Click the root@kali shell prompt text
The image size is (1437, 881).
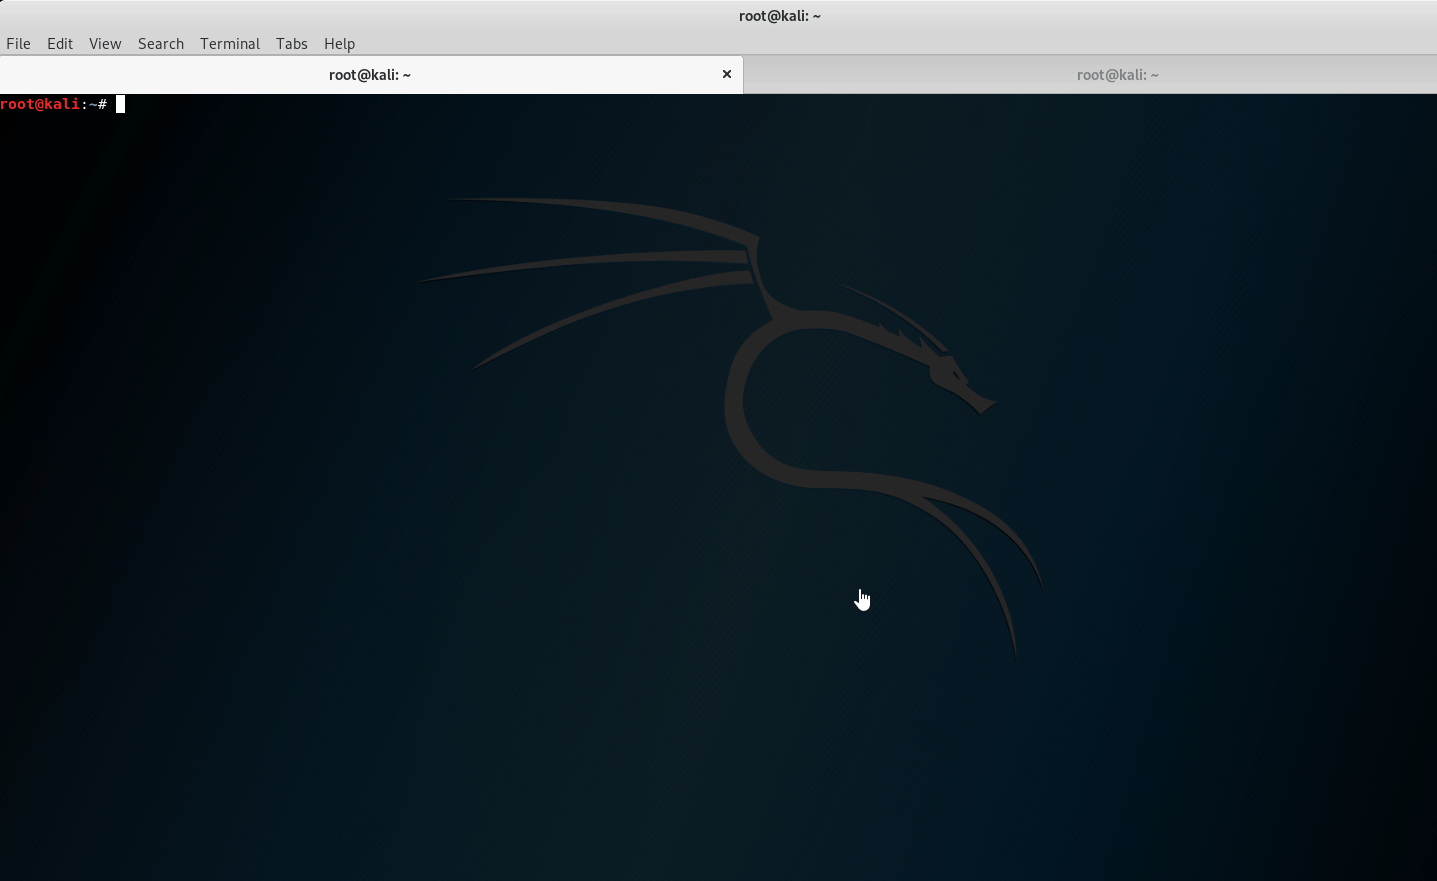[x=54, y=104]
